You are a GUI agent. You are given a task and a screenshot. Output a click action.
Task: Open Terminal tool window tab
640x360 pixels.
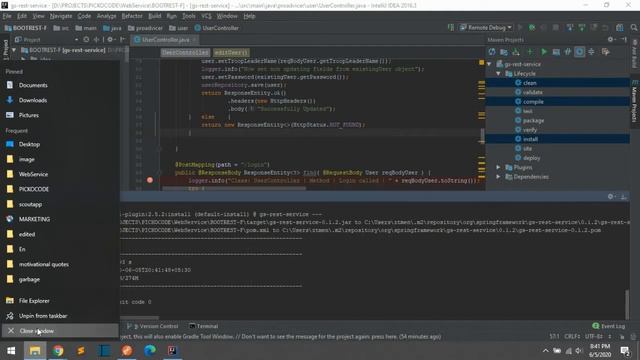point(204,326)
